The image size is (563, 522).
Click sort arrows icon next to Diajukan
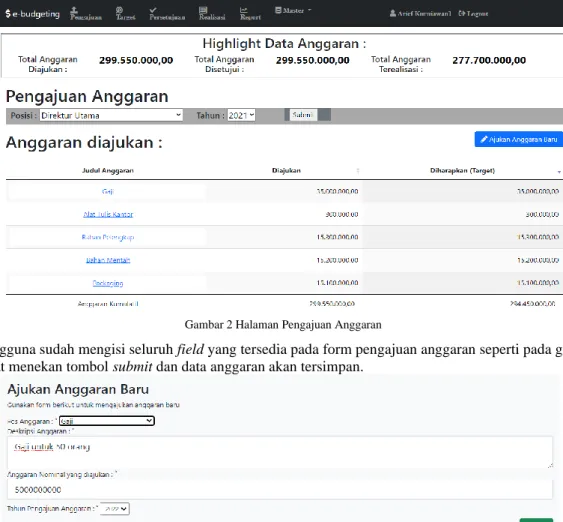coord(358,171)
